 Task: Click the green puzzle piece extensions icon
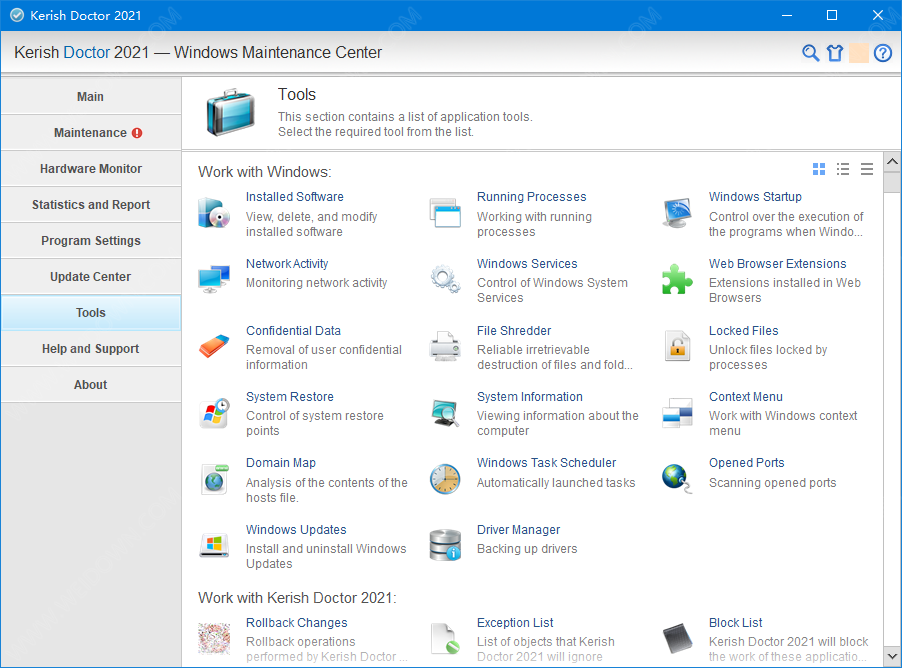[677, 279]
